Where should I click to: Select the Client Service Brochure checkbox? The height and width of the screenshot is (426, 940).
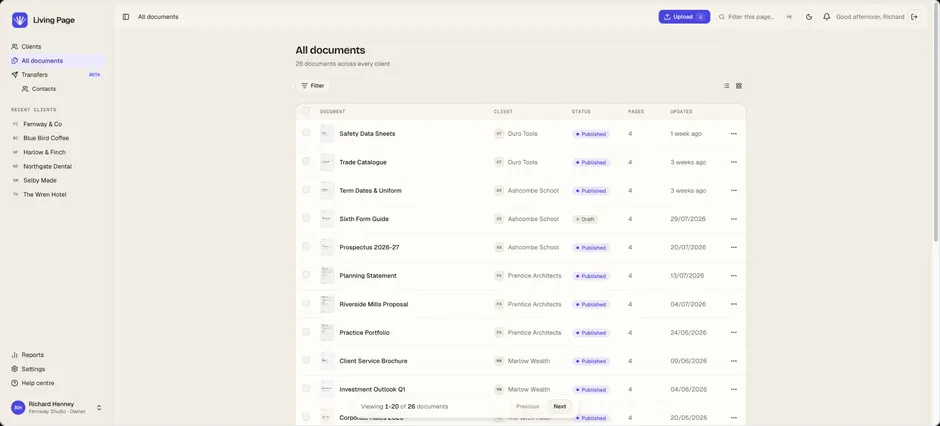[x=306, y=360]
